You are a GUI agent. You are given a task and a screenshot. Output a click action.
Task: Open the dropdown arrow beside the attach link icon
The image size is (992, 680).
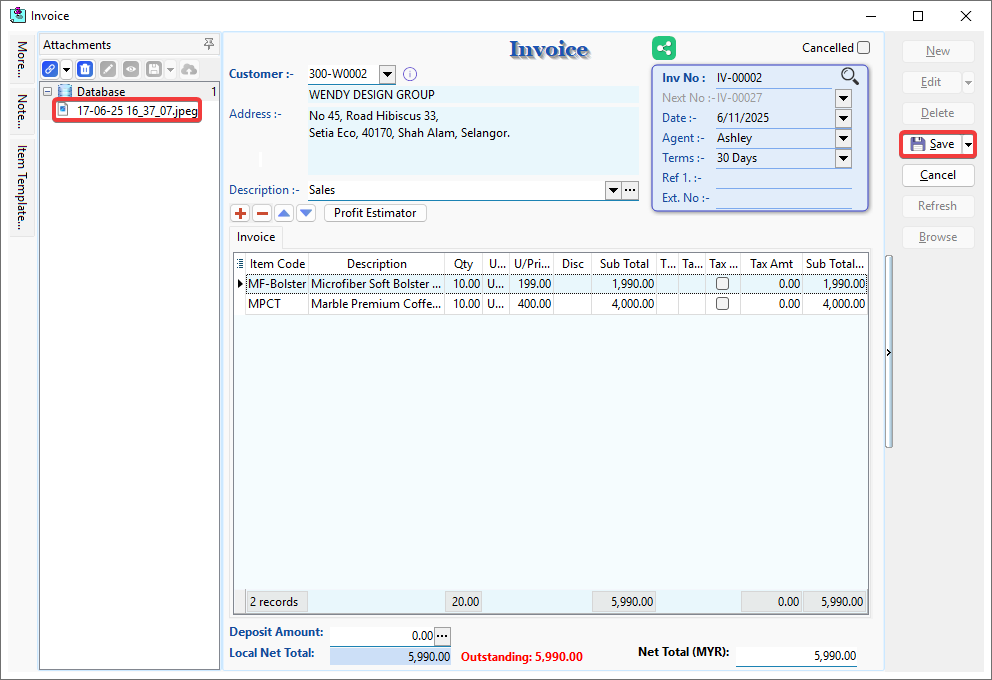(x=66, y=69)
